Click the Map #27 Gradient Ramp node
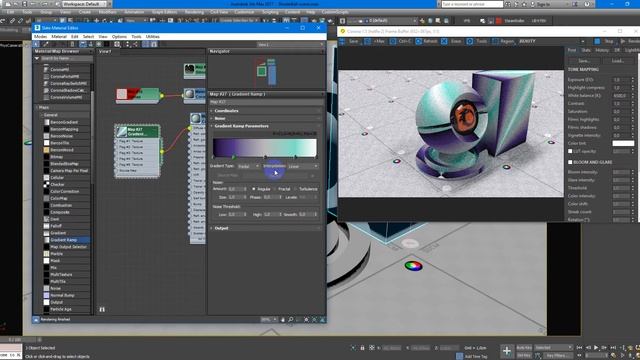This screenshot has width=640, height=360. [x=137, y=131]
